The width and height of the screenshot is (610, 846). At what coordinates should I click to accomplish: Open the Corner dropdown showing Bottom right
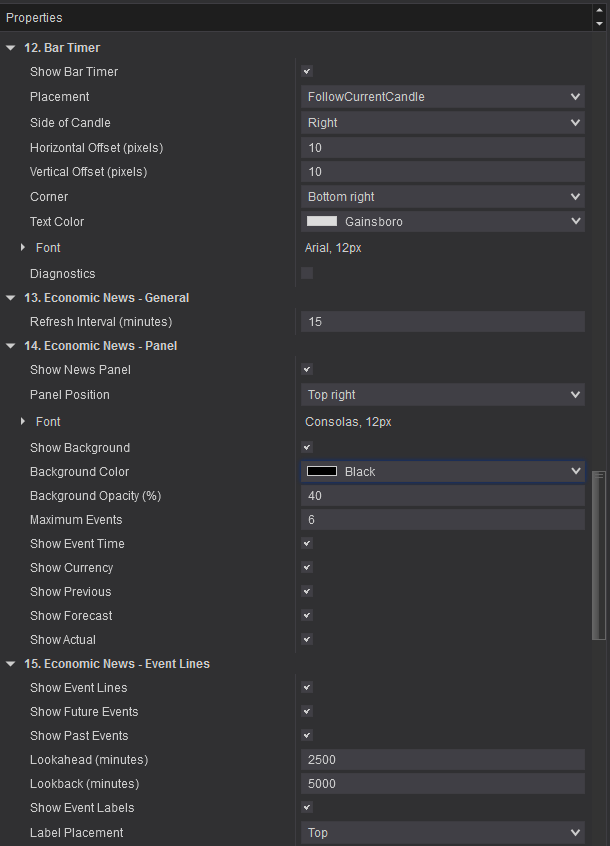pyautogui.click(x=443, y=197)
